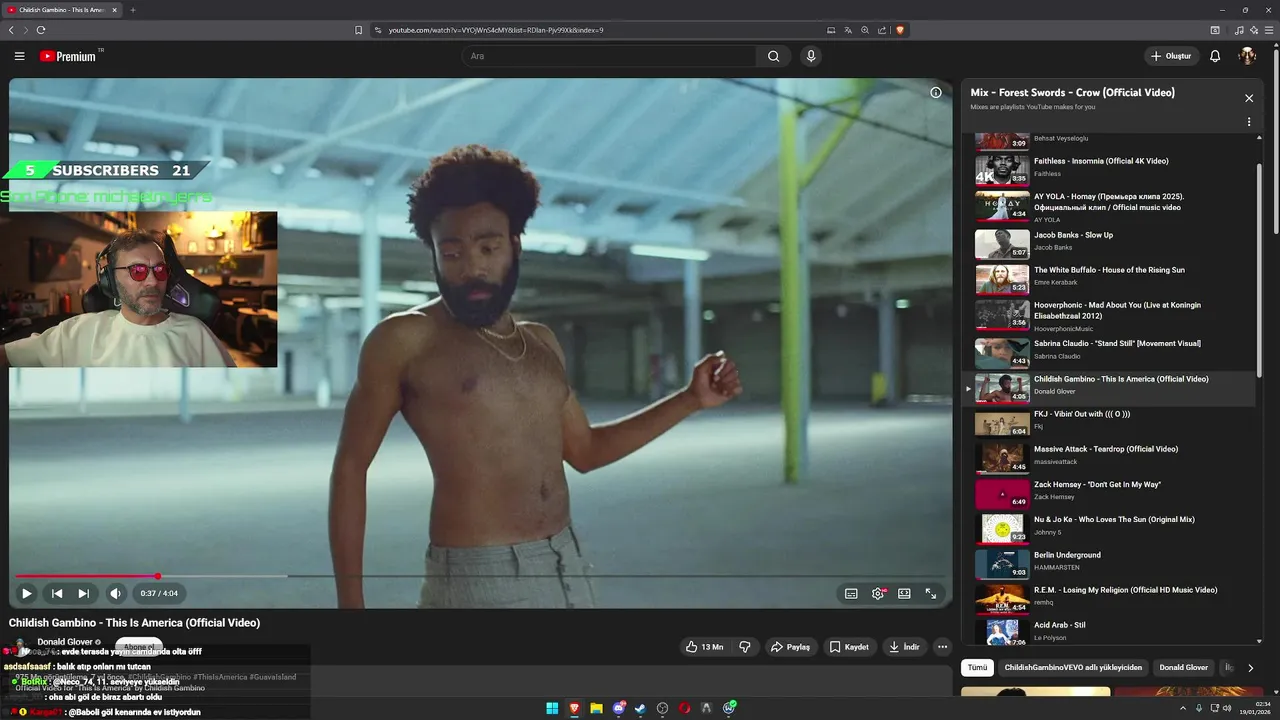Open a new browser tab

click(132, 10)
